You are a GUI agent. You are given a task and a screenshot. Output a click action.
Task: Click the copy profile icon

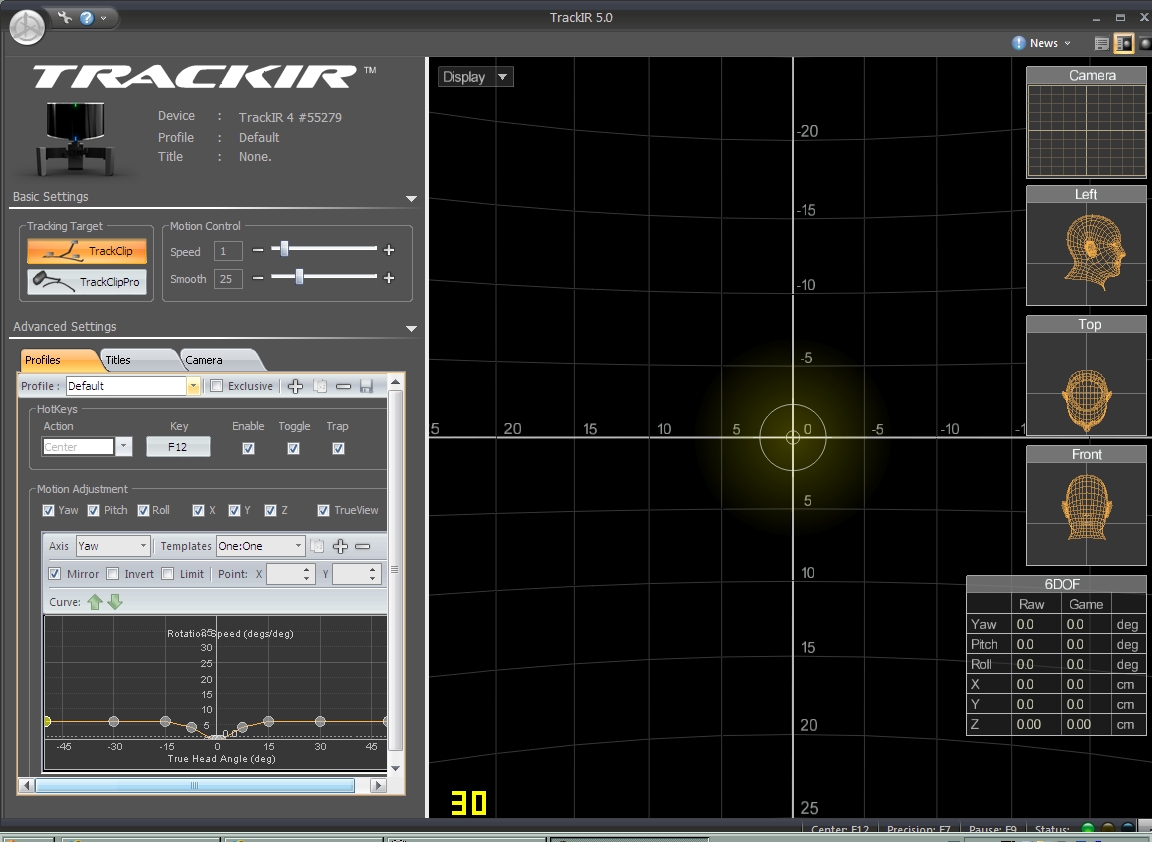(320, 386)
